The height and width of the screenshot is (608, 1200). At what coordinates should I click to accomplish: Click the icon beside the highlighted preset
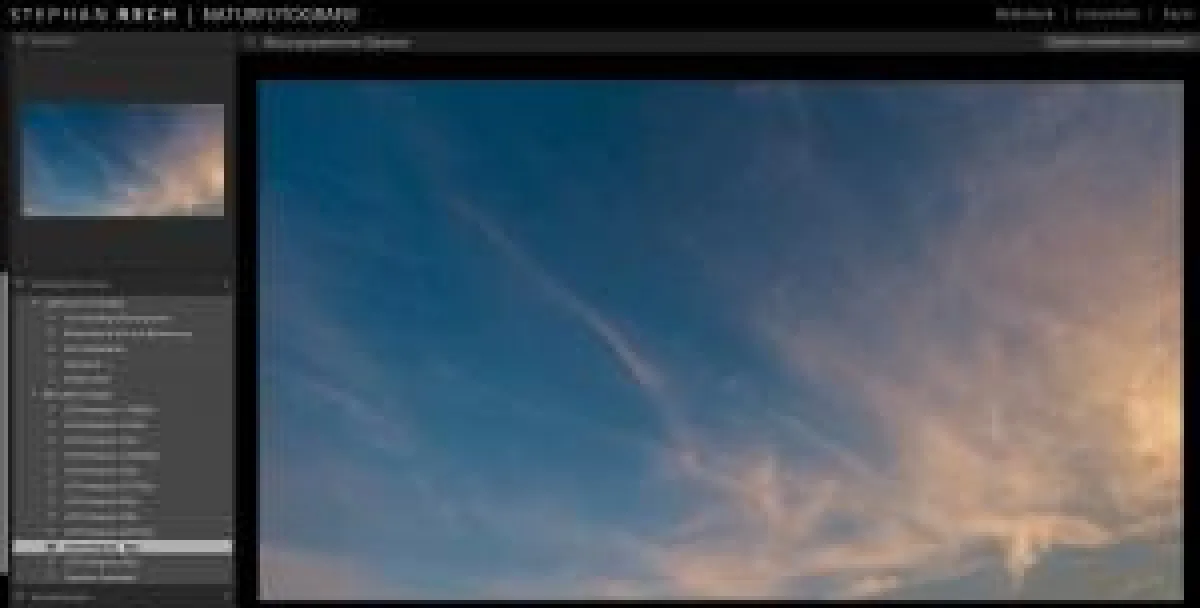tap(53, 547)
